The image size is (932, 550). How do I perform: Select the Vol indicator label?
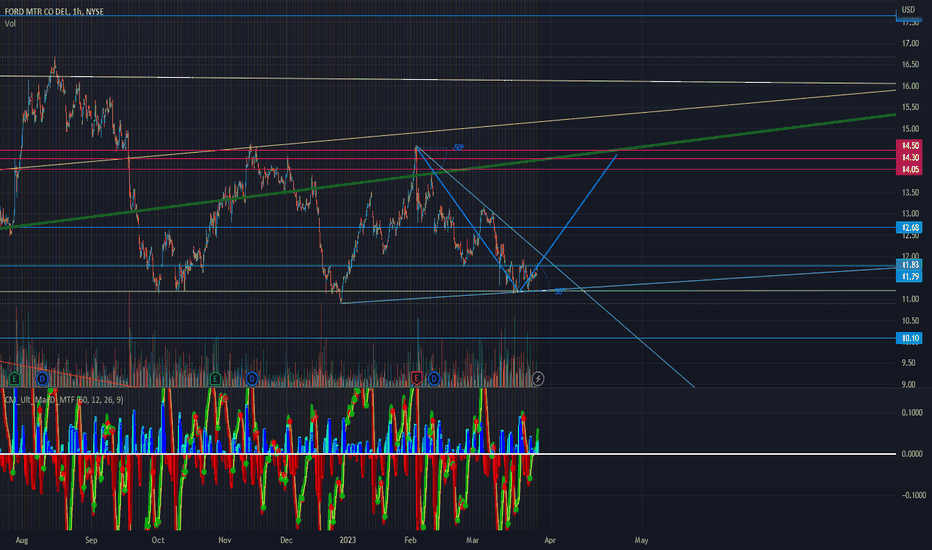(10, 24)
